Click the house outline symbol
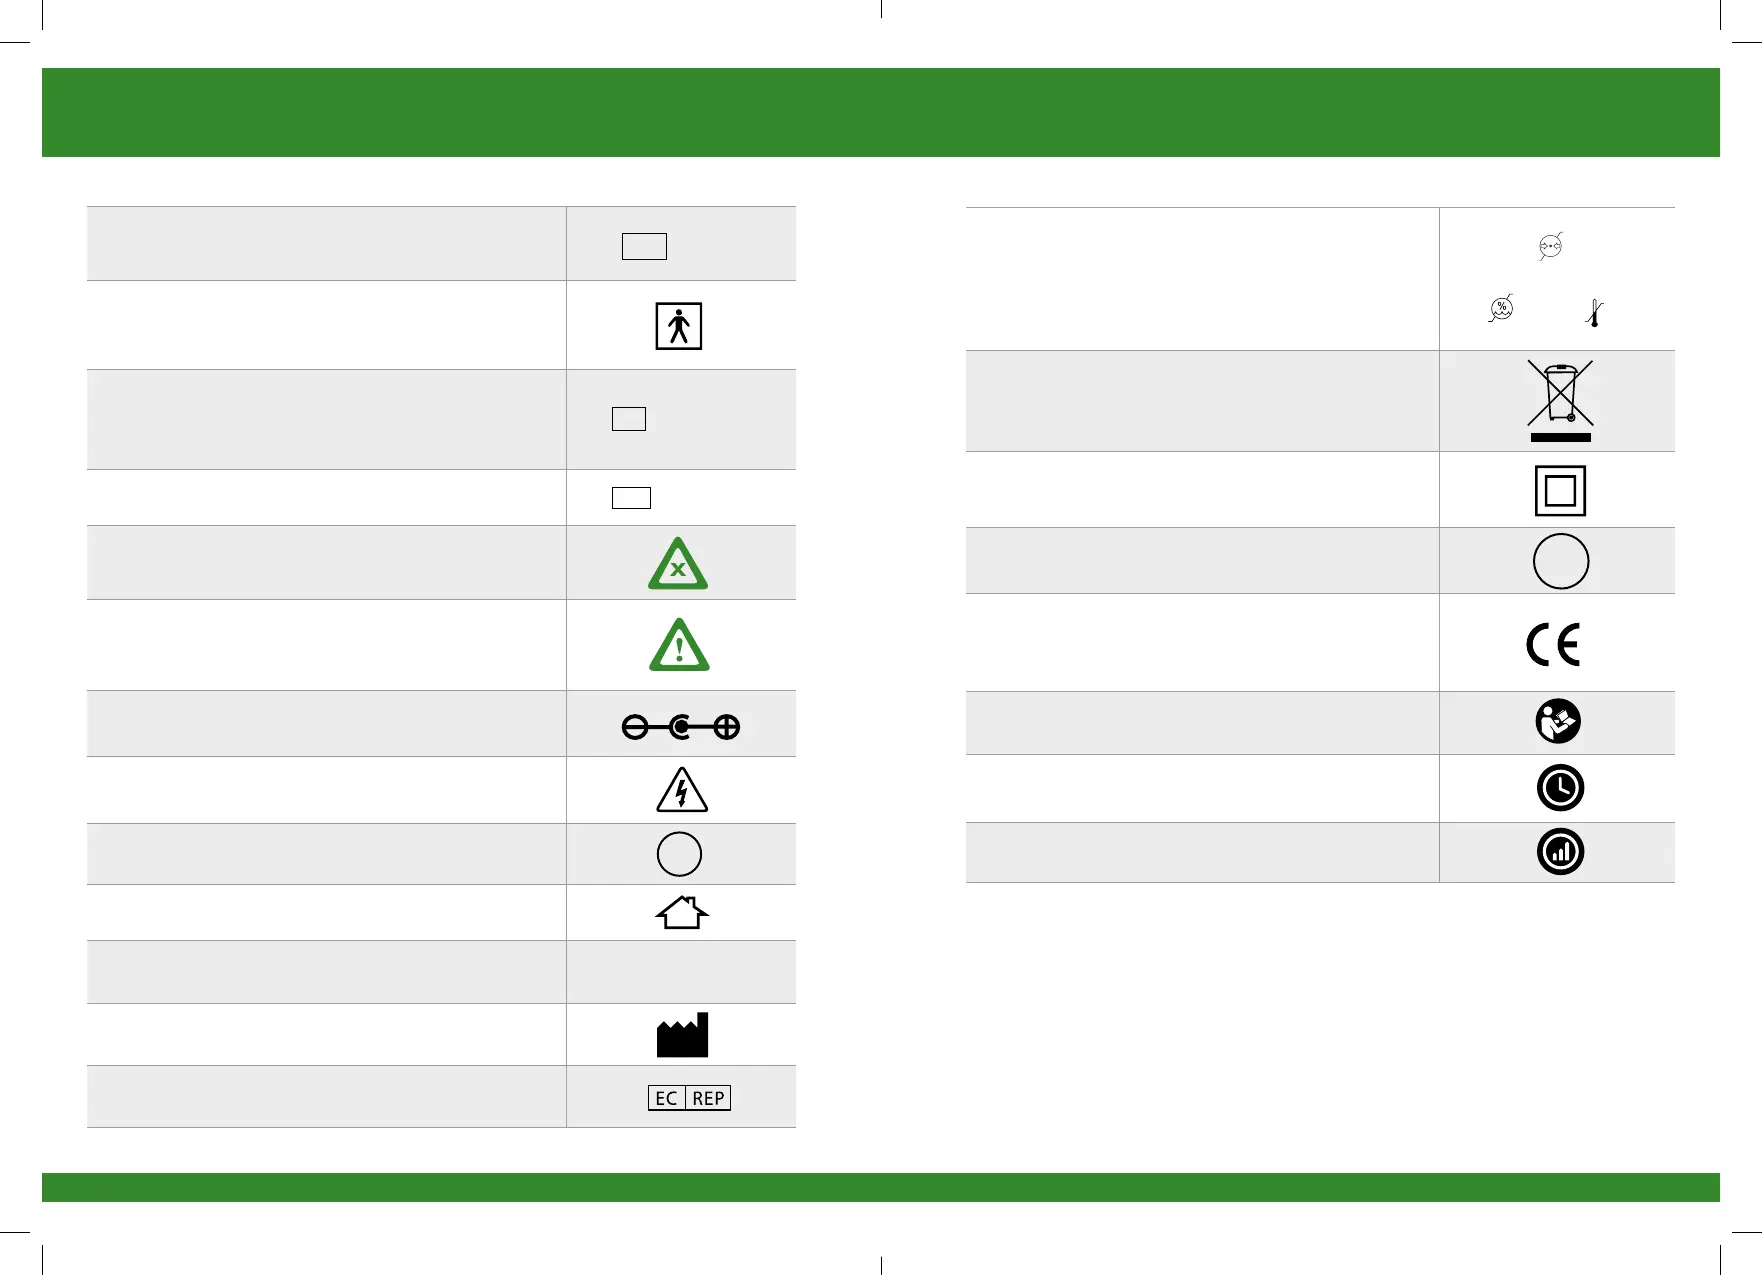Viewport: 1762px width, 1275px height. 682,912
